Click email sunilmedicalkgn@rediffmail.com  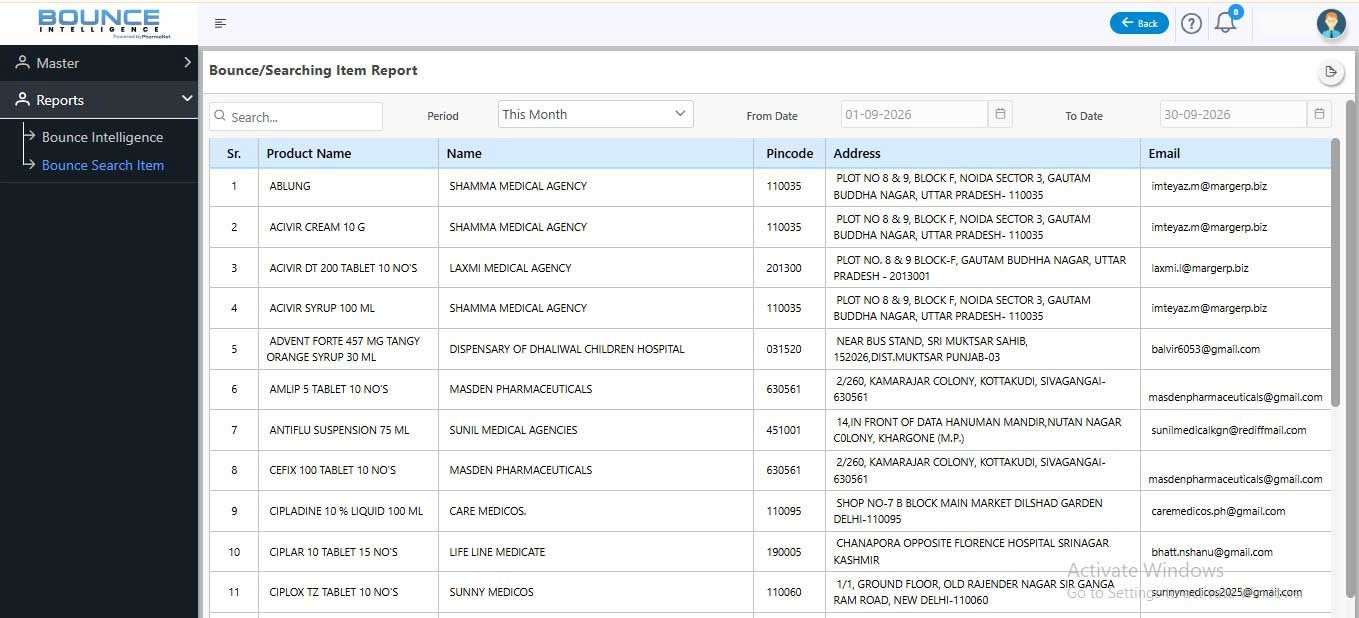click(1229, 430)
